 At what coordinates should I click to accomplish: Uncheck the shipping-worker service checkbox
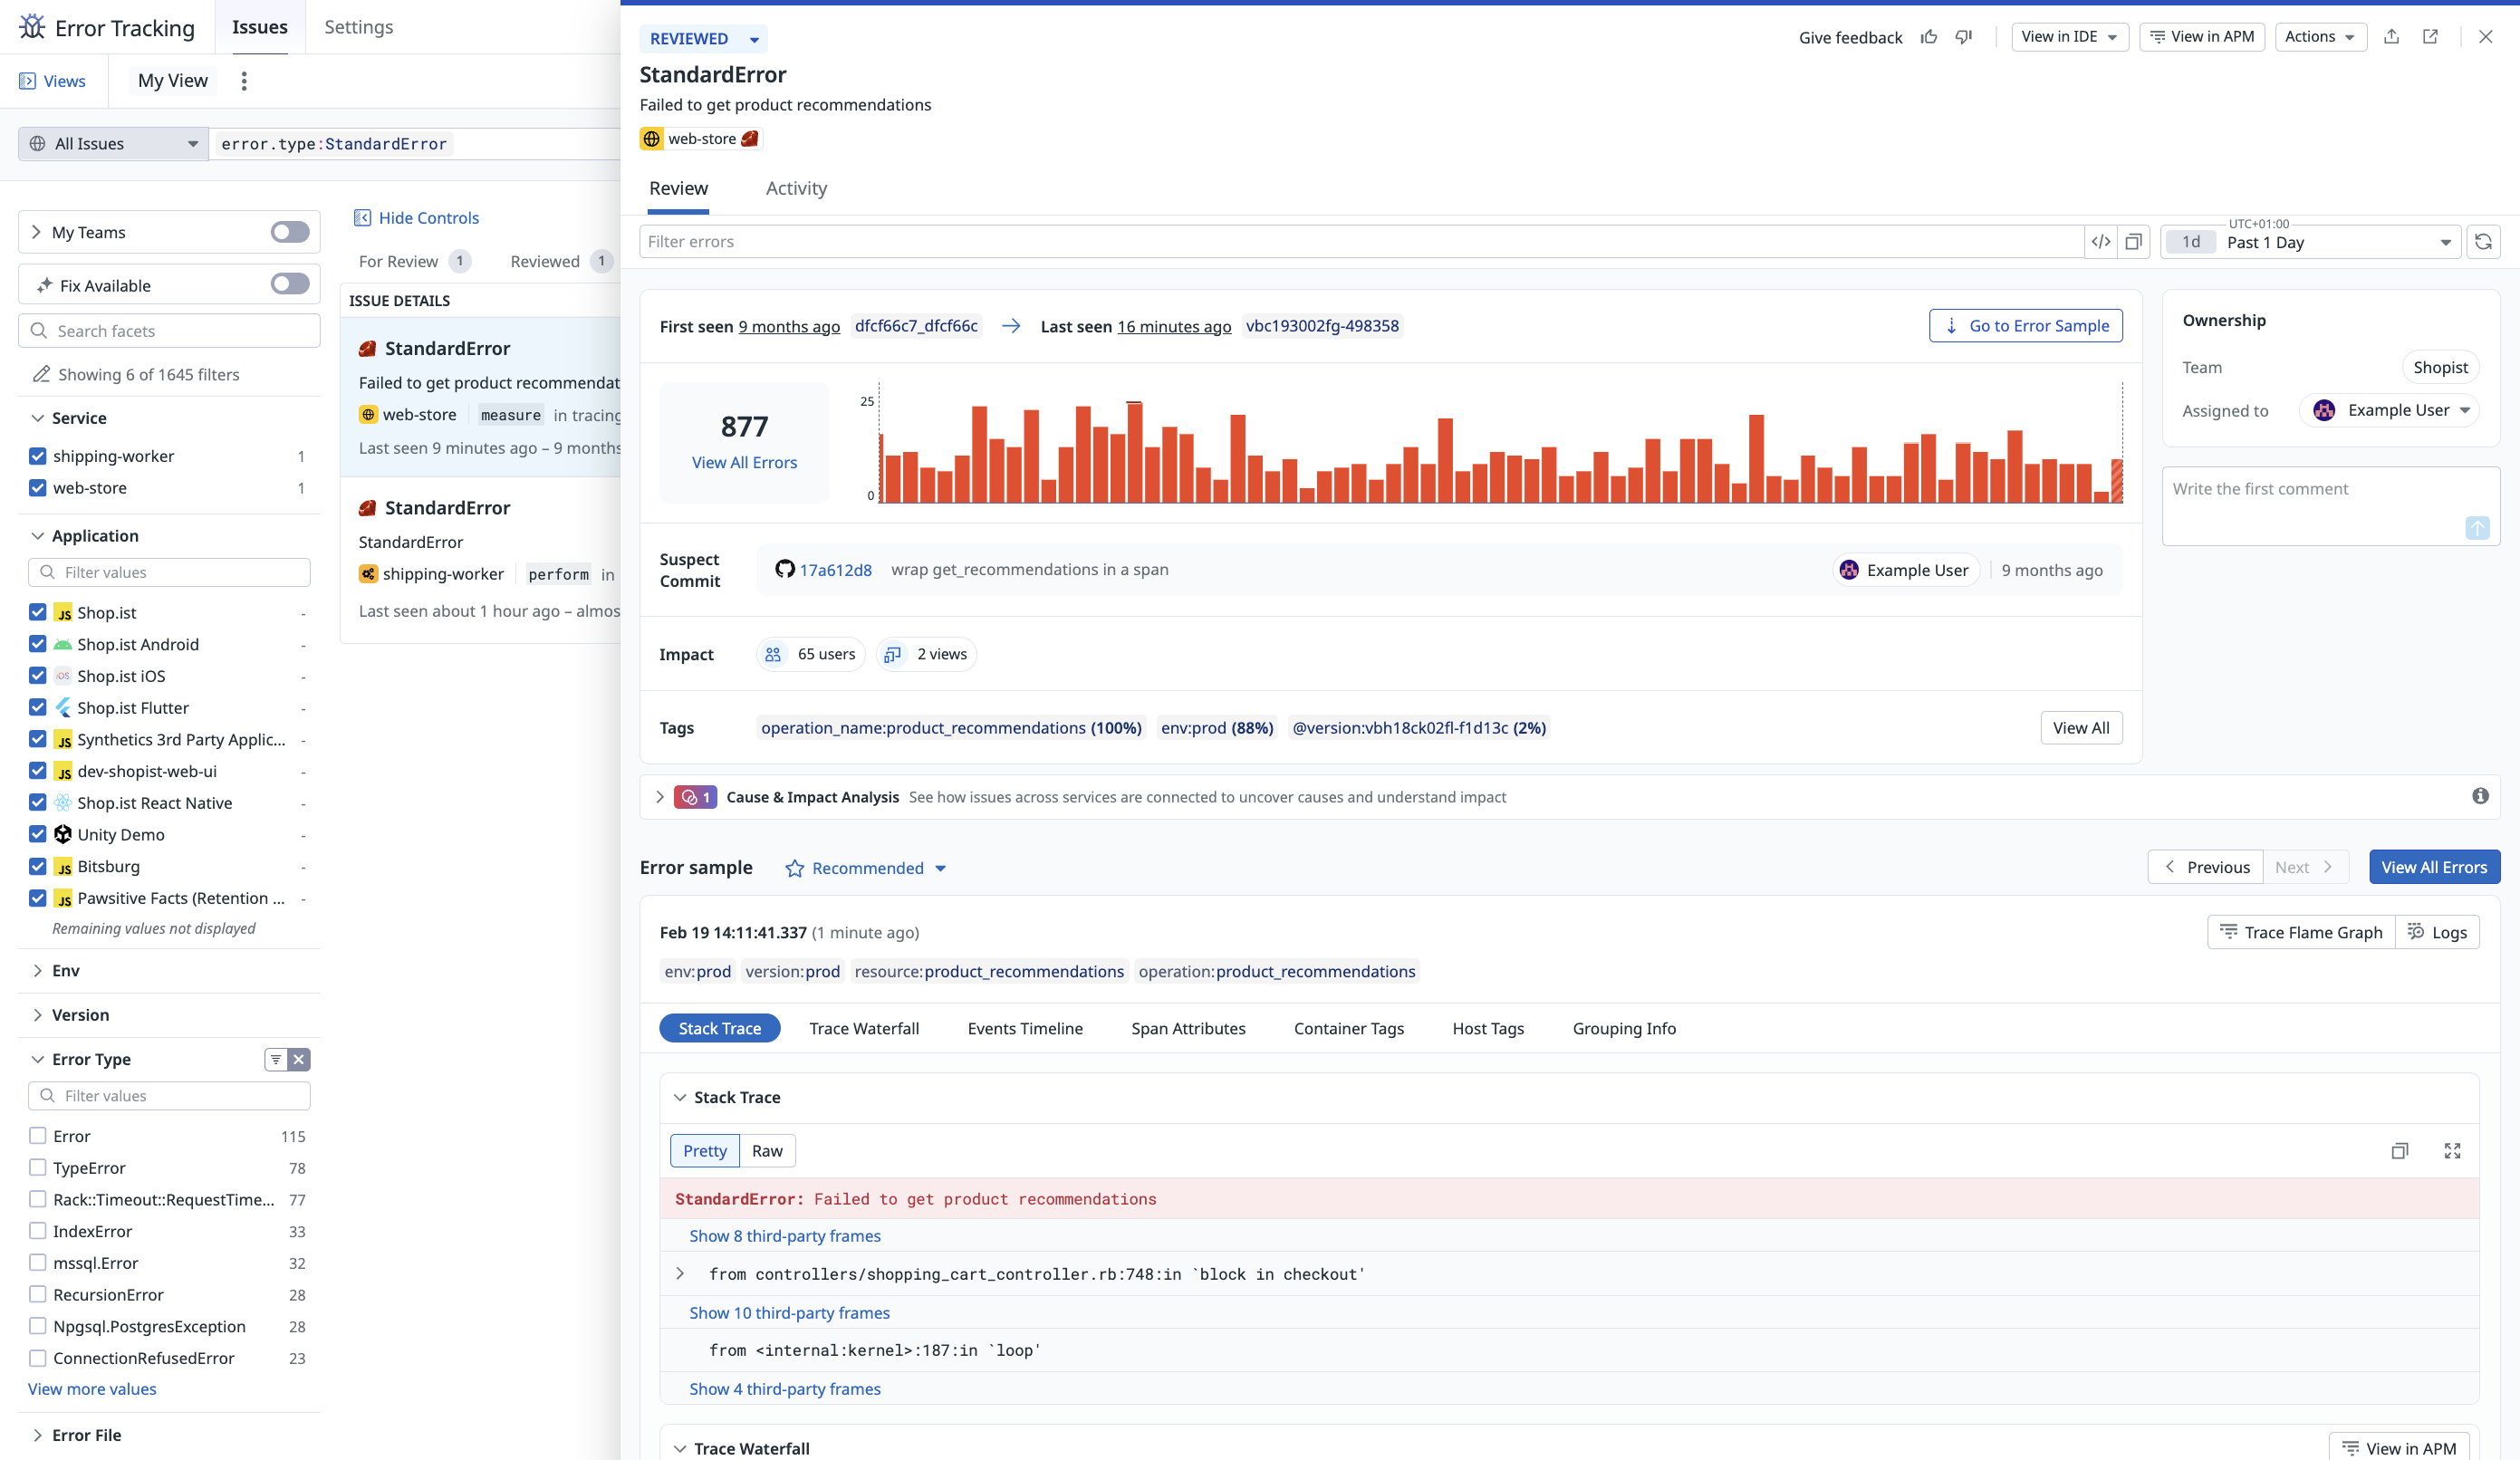pos(38,456)
